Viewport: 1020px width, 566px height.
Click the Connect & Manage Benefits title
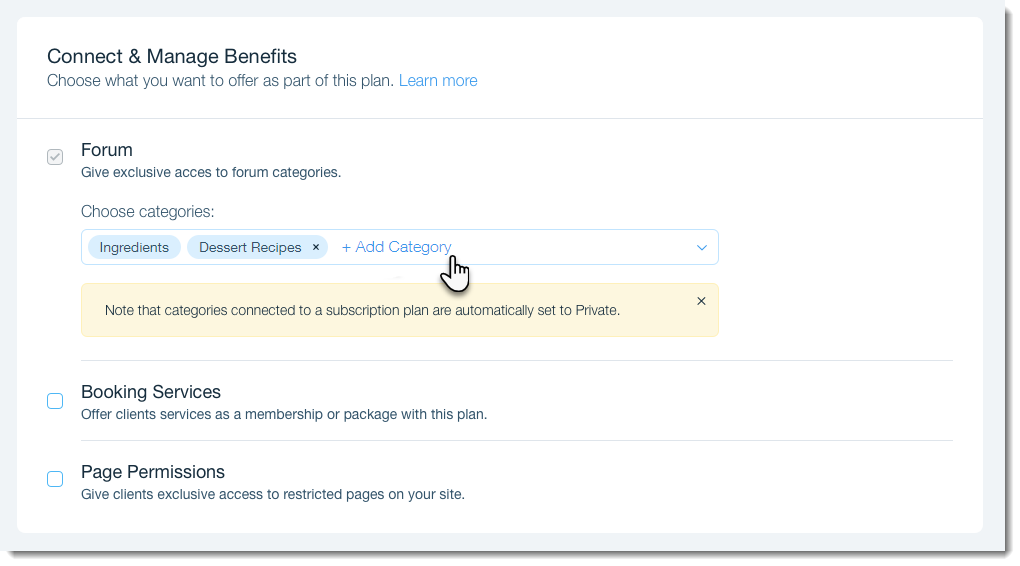click(x=172, y=56)
